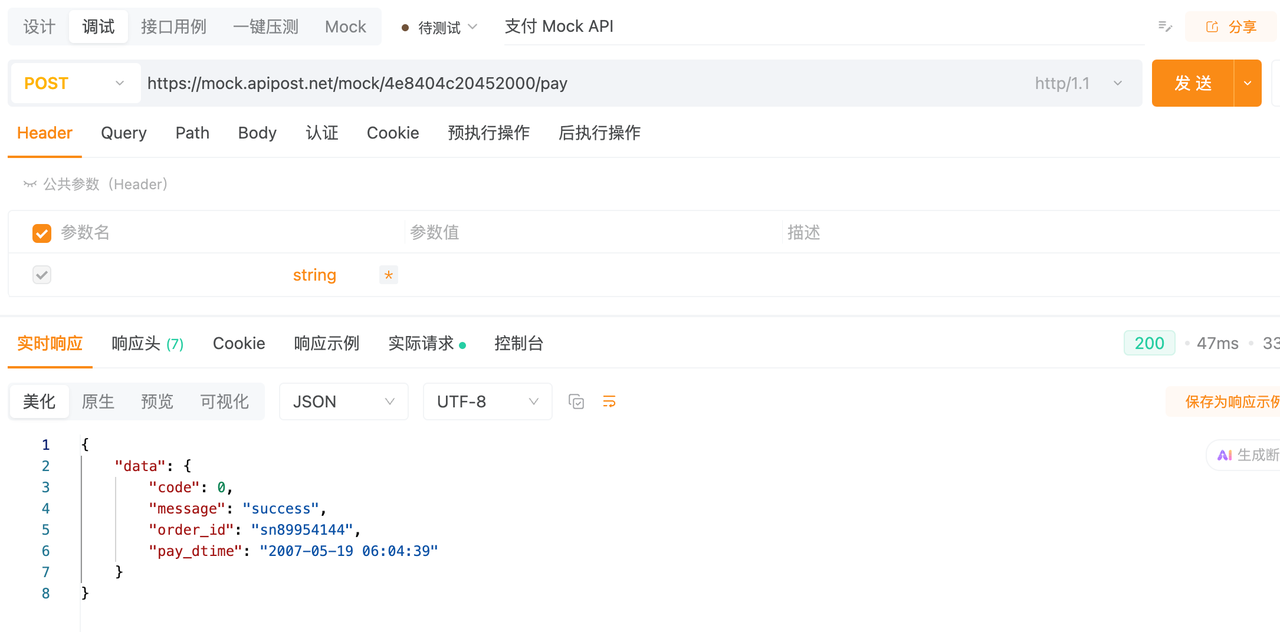This screenshot has height=632, width=1280.
Task: Open the 响应头 (7) tab
Action: click(x=148, y=343)
